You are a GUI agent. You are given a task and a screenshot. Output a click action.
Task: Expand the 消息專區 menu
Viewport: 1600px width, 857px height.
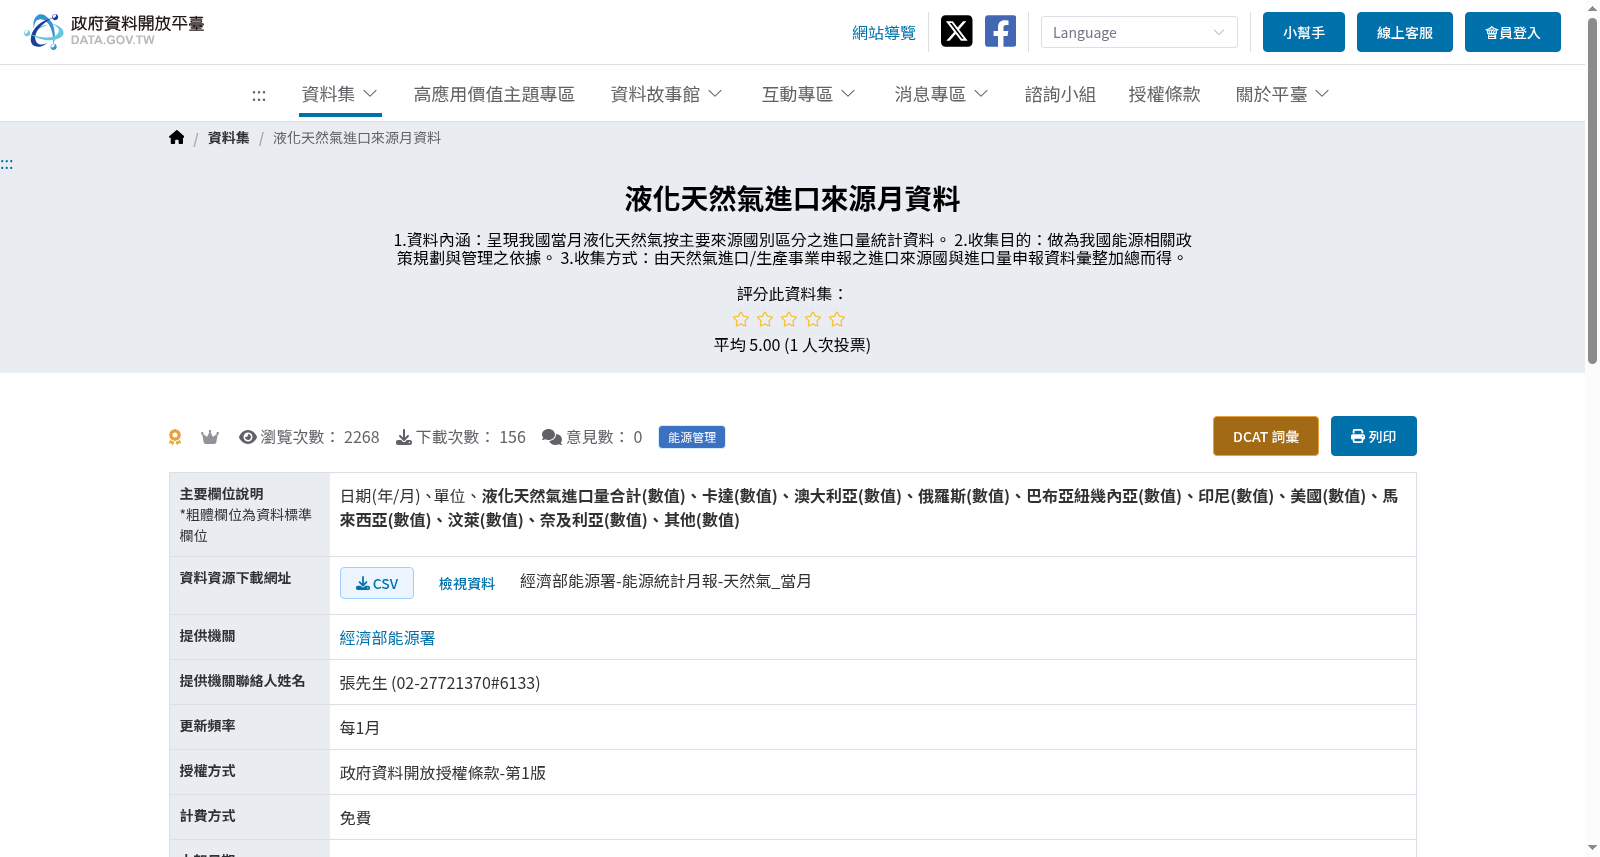pos(941,94)
